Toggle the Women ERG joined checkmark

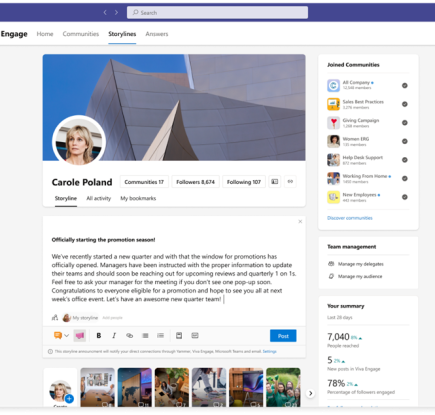point(405,141)
